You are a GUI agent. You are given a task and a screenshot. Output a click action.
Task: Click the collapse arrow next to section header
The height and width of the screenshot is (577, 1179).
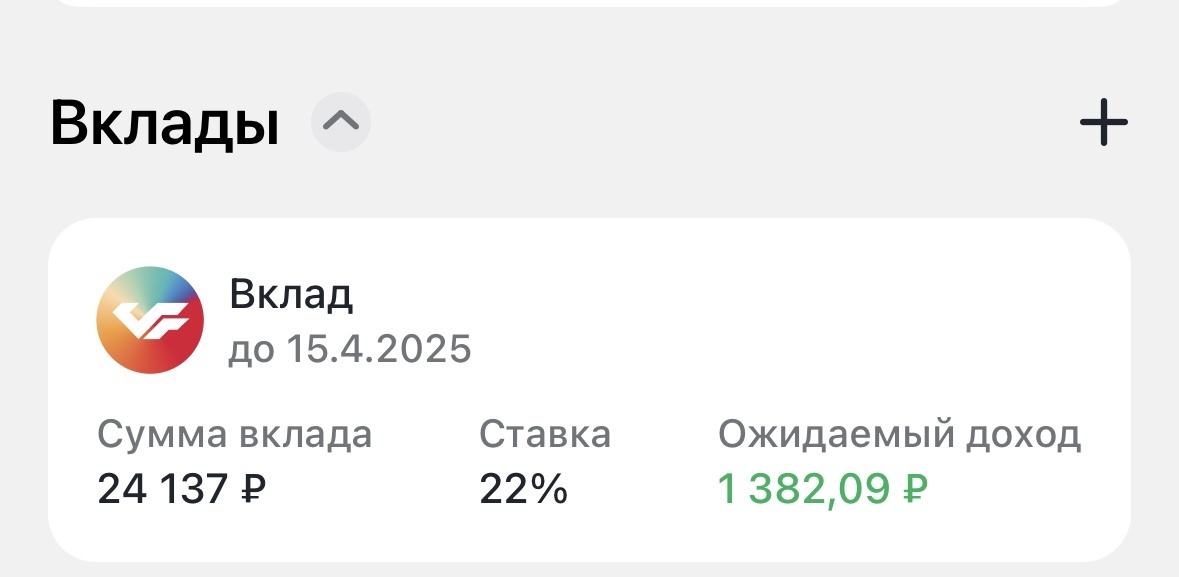point(339,122)
